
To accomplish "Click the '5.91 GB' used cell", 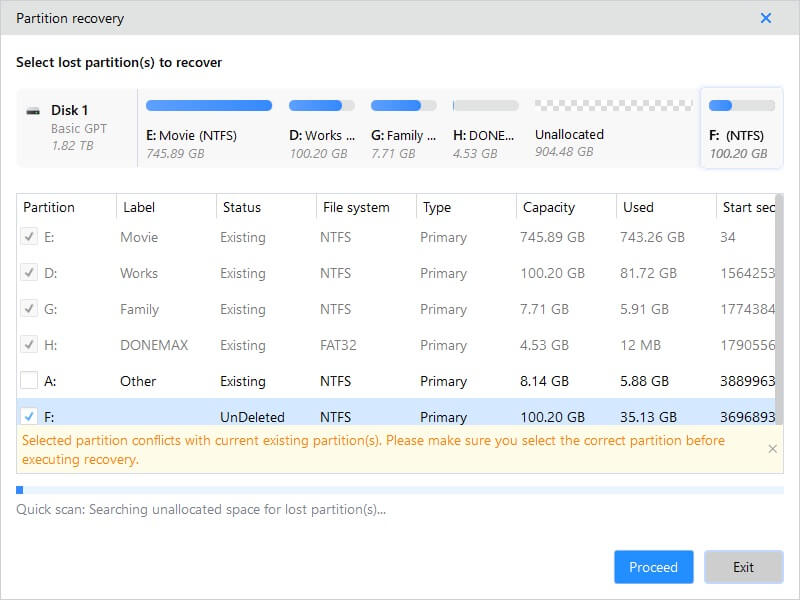I will 644,309.
